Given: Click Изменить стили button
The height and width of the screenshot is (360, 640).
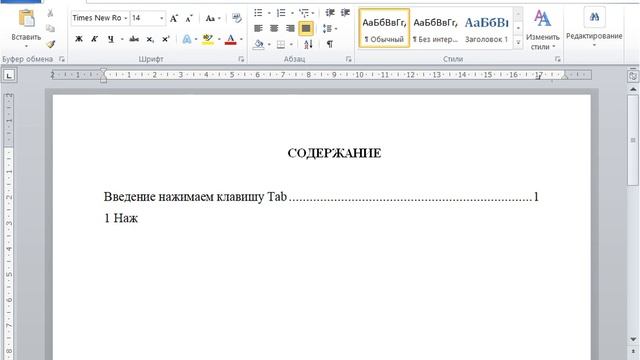Looking at the screenshot, I should pos(542,29).
